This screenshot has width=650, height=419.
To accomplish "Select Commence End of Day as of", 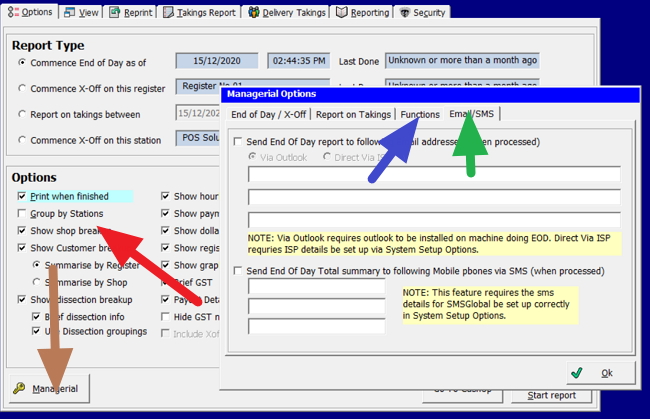I will (22, 63).
